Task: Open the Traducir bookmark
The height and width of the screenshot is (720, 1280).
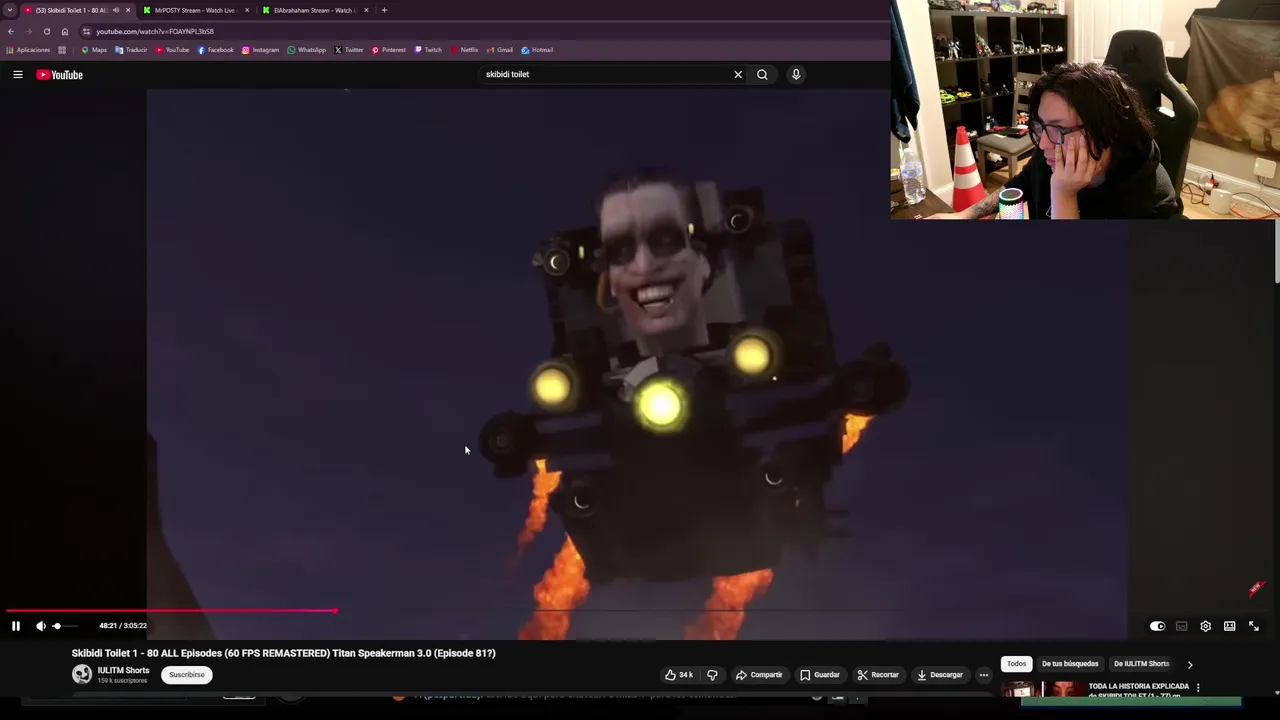Action: point(131,50)
